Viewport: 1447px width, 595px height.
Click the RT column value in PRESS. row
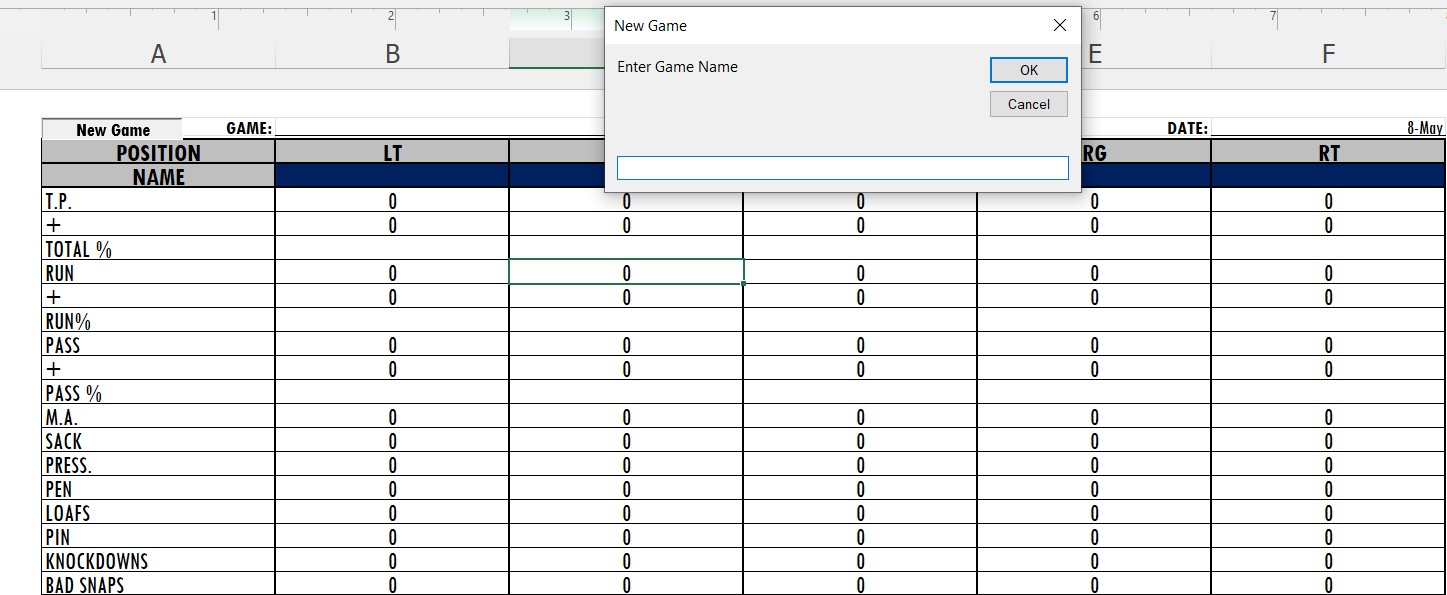[x=1328, y=465]
